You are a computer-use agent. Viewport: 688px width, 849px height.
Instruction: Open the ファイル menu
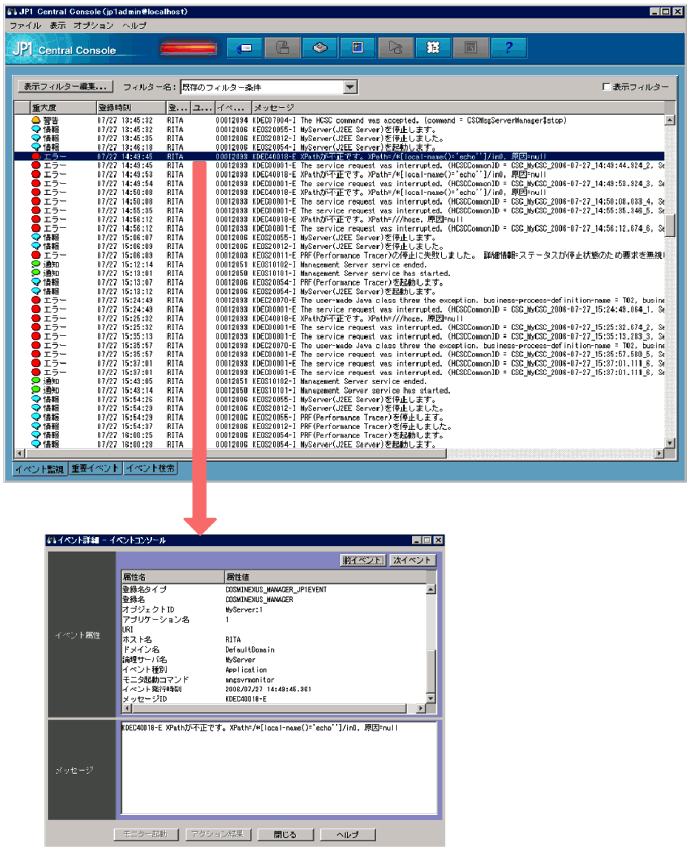tap(25, 25)
